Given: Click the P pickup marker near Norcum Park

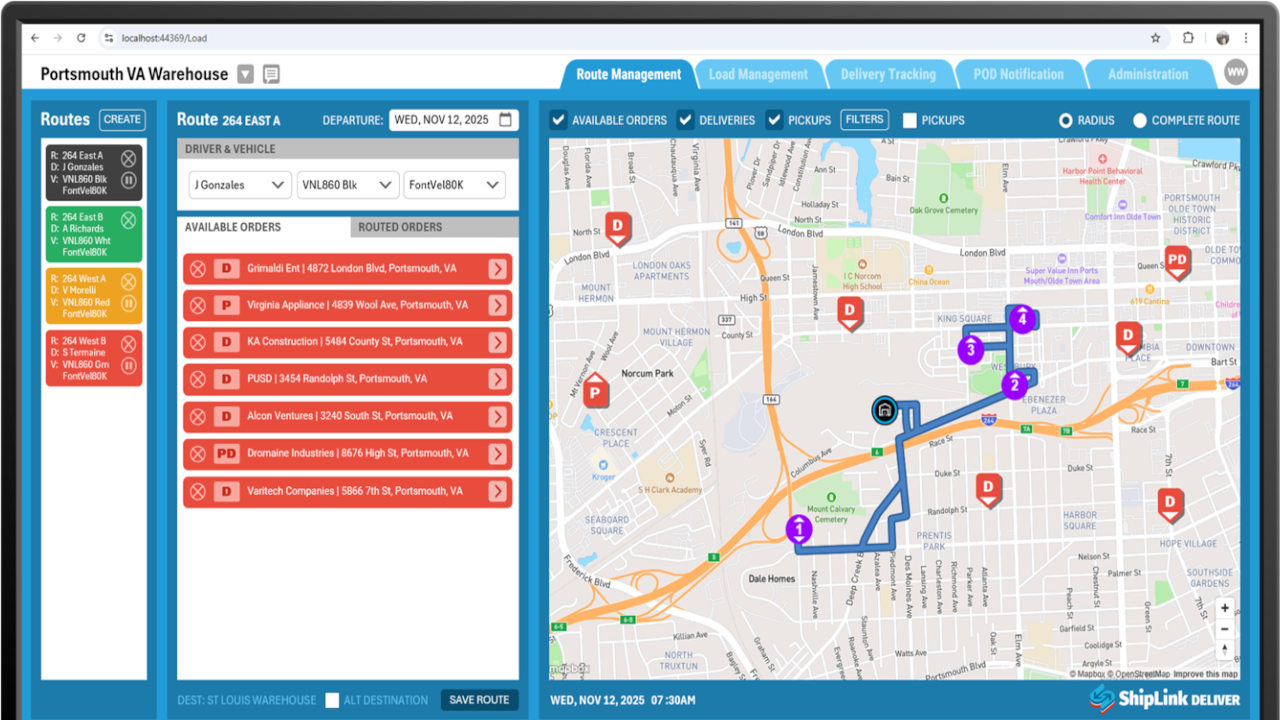Looking at the screenshot, I should point(596,392).
